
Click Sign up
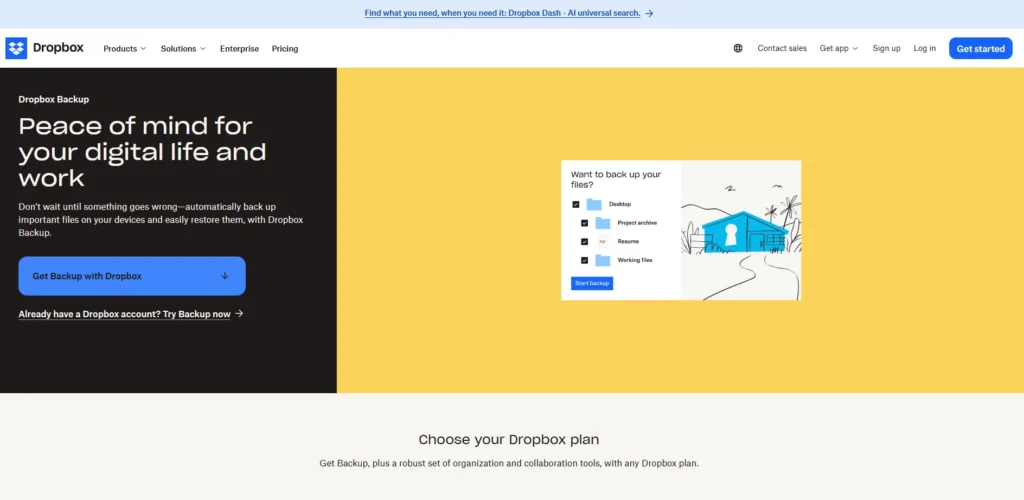point(886,48)
